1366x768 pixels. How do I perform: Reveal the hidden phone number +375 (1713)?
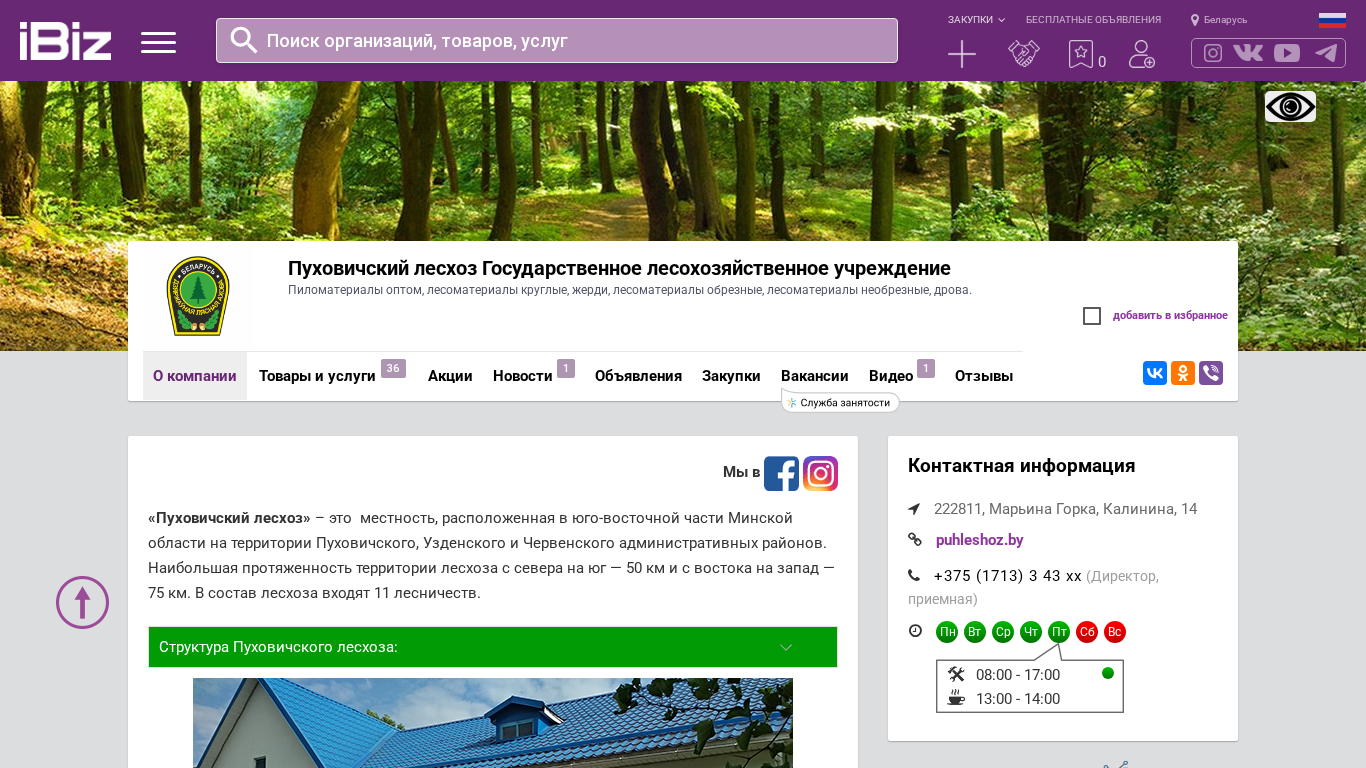tap(1007, 576)
